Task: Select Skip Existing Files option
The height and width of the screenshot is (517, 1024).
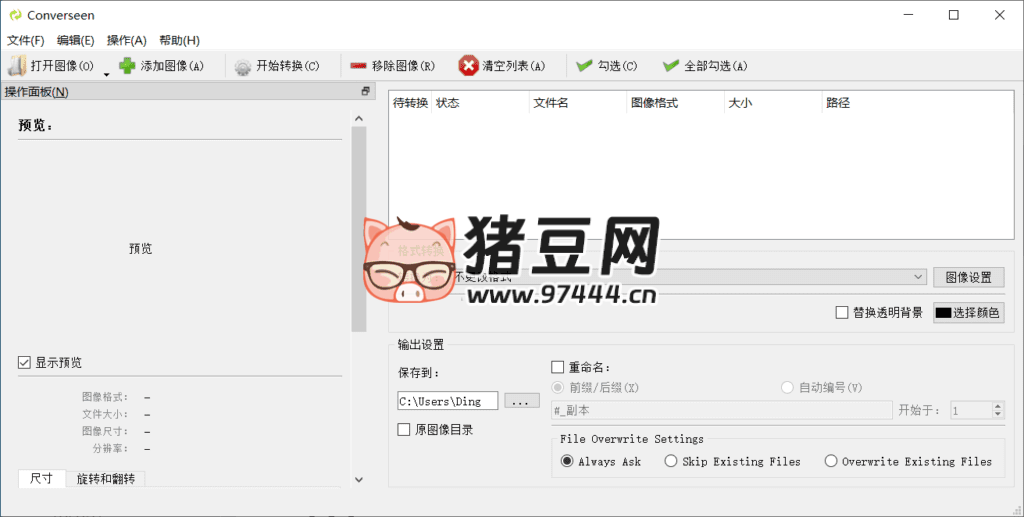Action: pos(671,462)
